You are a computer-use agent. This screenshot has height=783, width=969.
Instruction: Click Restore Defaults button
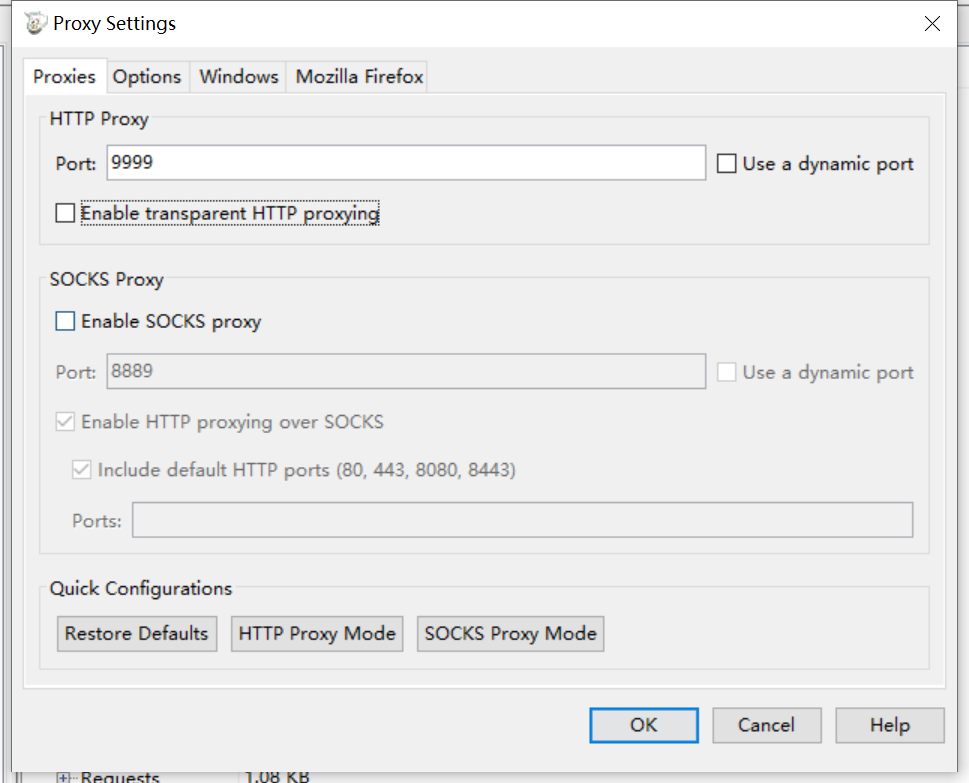pyautogui.click(x=137, y=633)
